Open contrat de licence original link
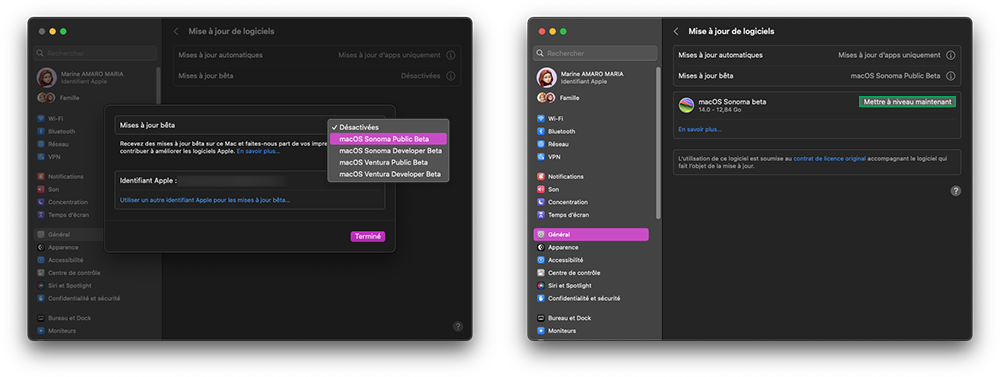The width and height of the screenshot is (1000, 377). click(829, 158)
